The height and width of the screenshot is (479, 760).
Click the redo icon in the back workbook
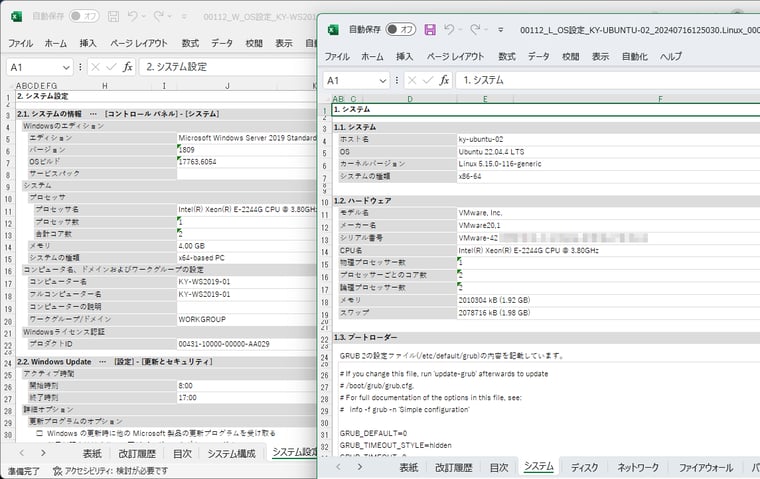pos(158,16)
